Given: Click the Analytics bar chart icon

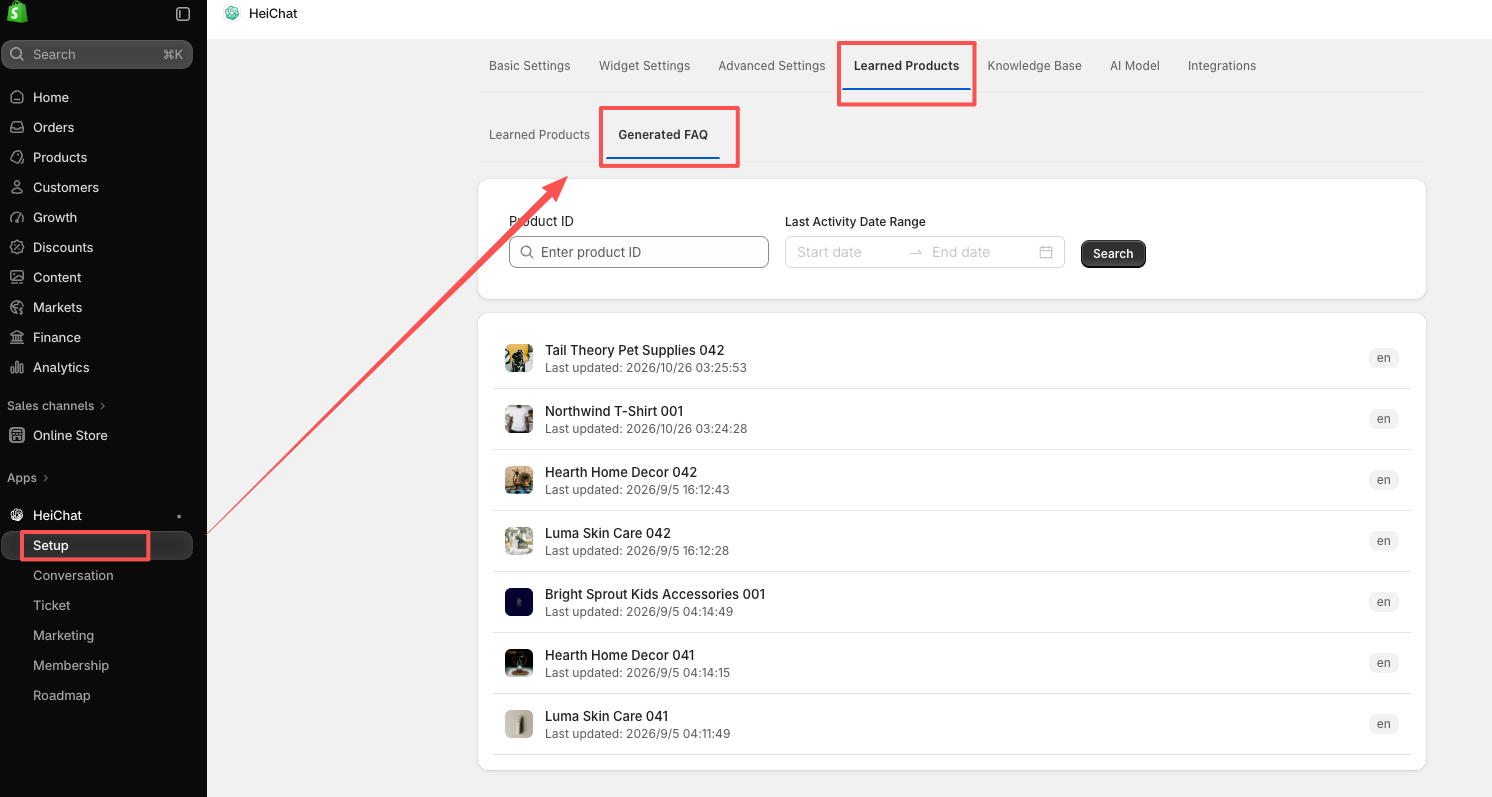Looking at the screenshot, I should pyautogui.click(x=16, y=367).
